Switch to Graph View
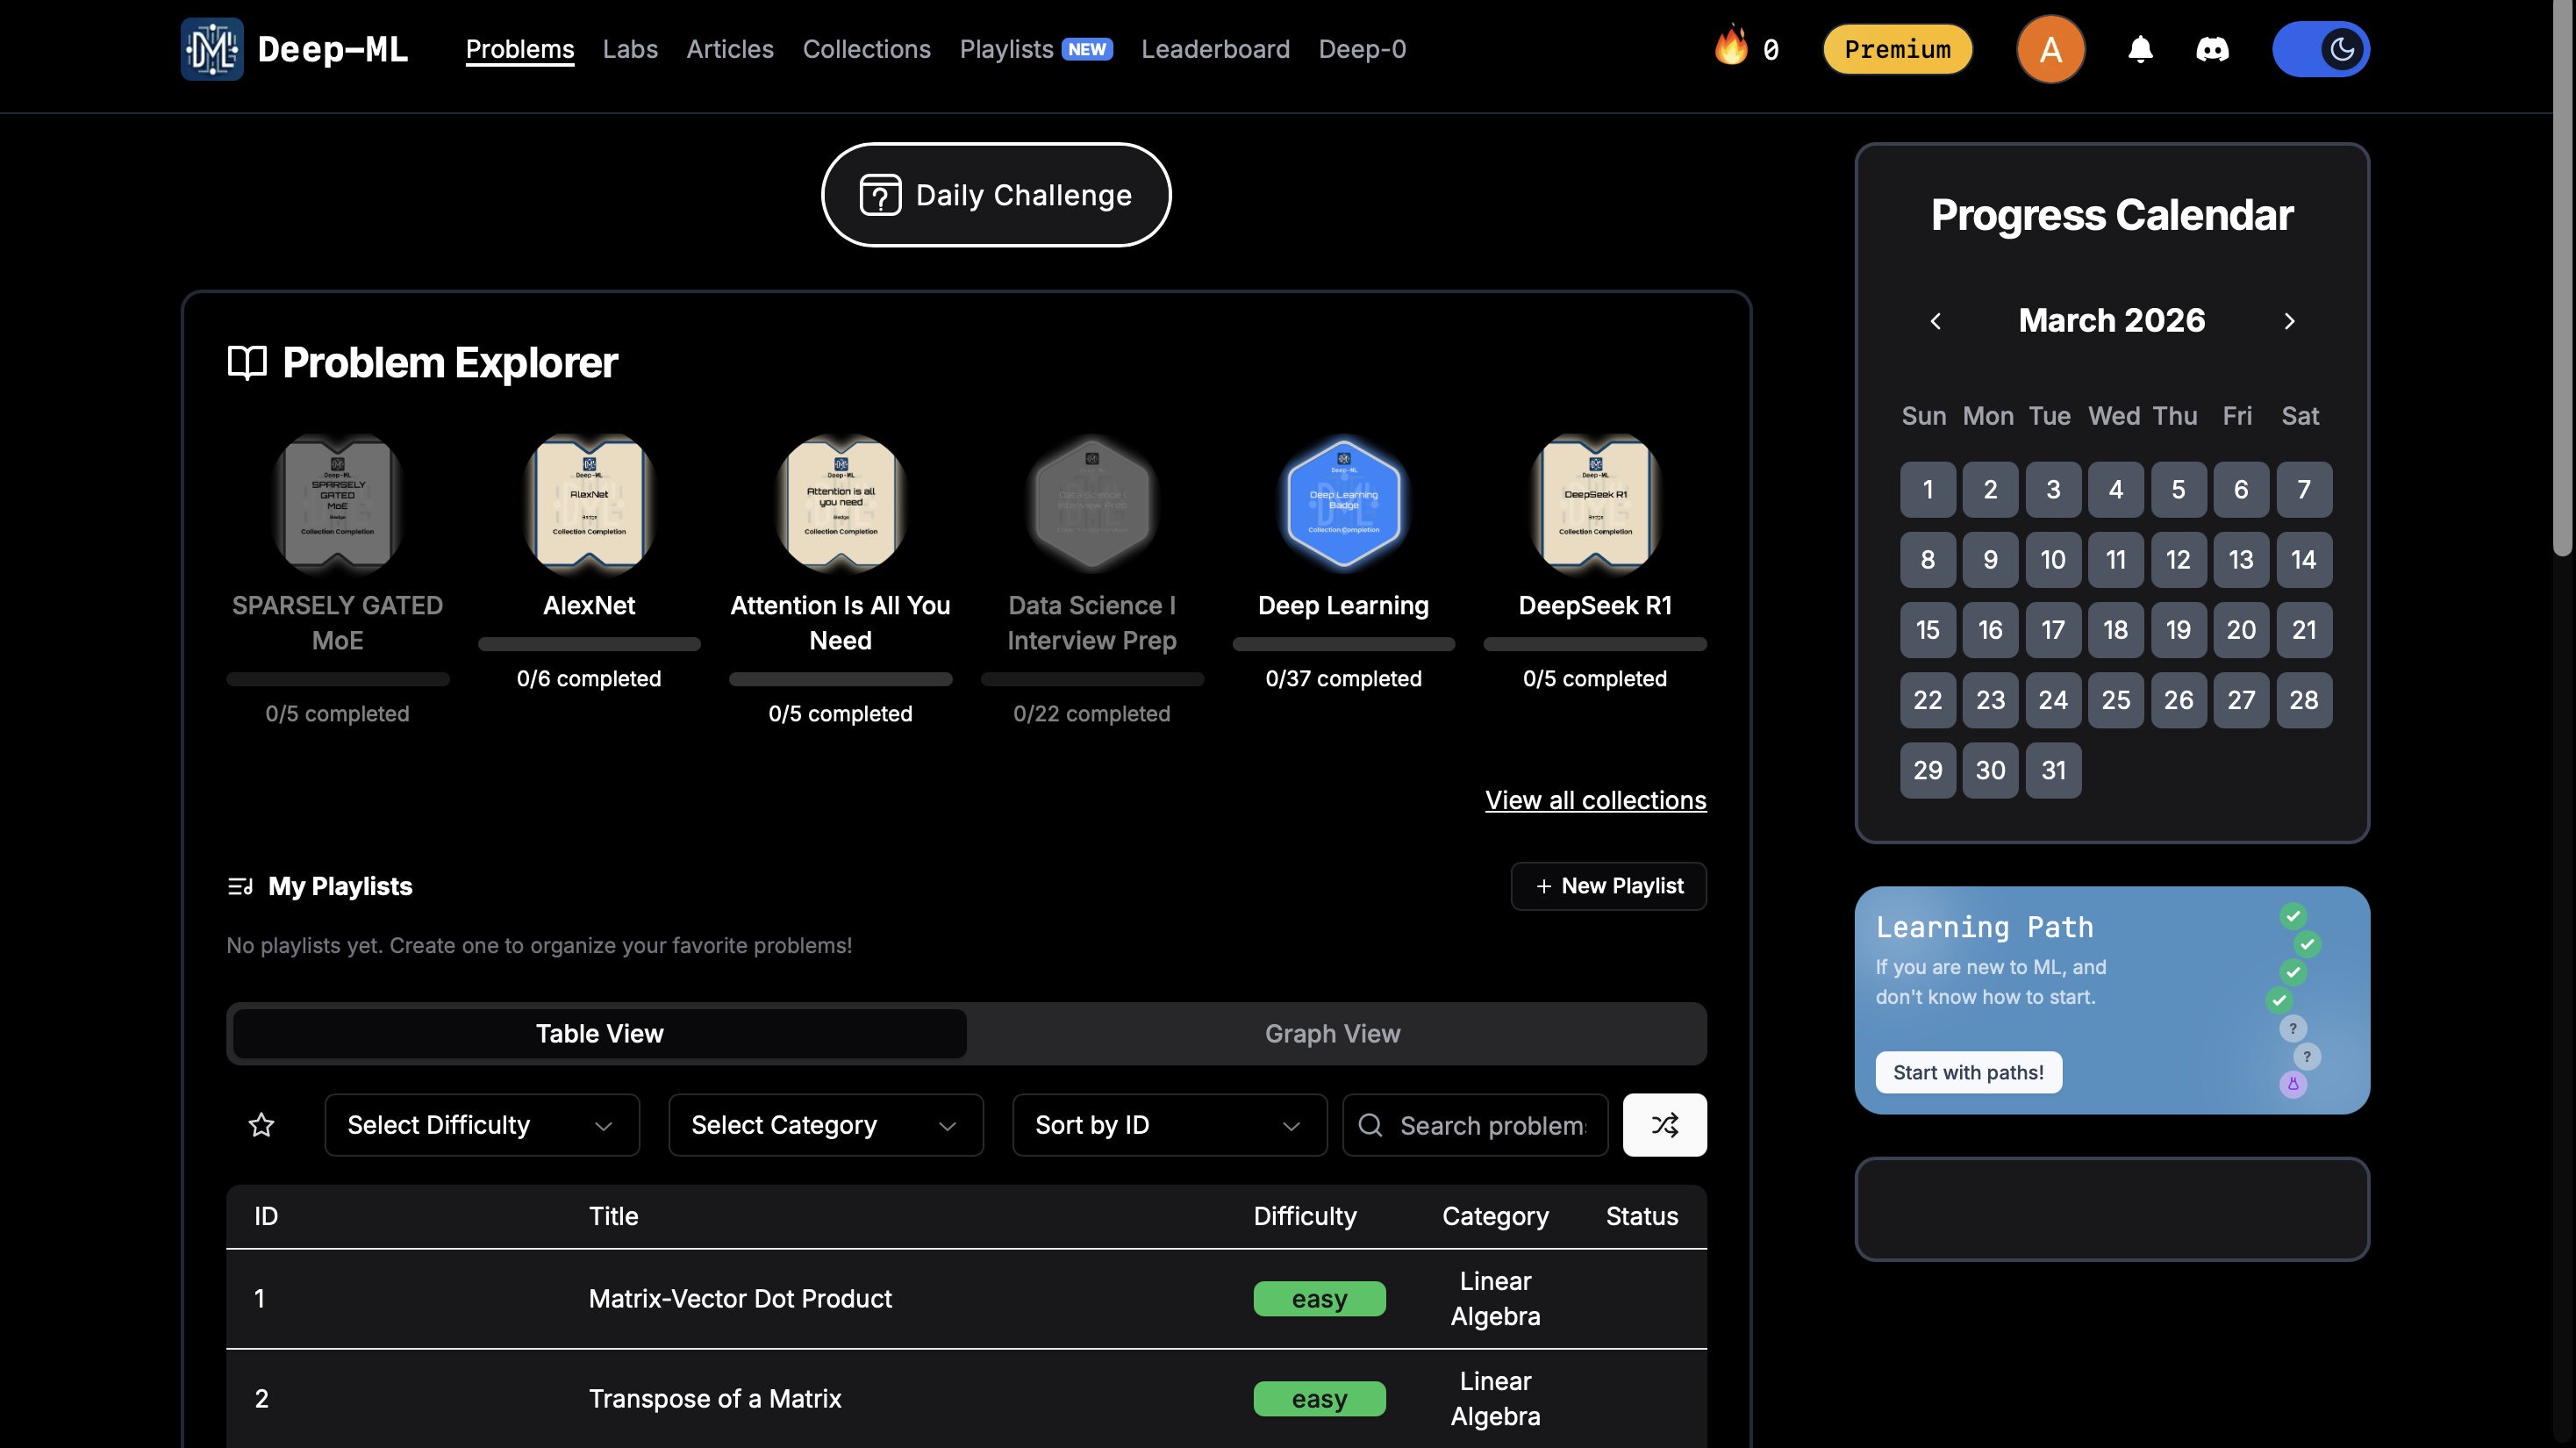2576x1448 pixels. [x=1332, y=1033]
